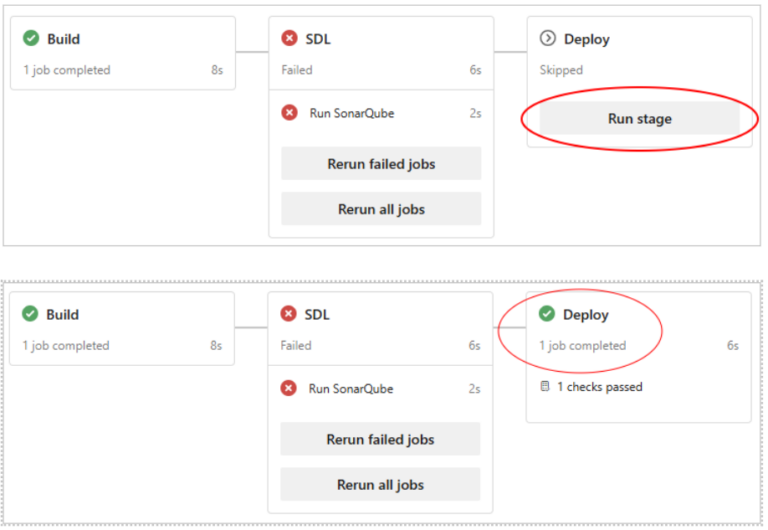Select top Deploy stage title
The height and width of the screenshot is (530, 768).
coord(587,40)
